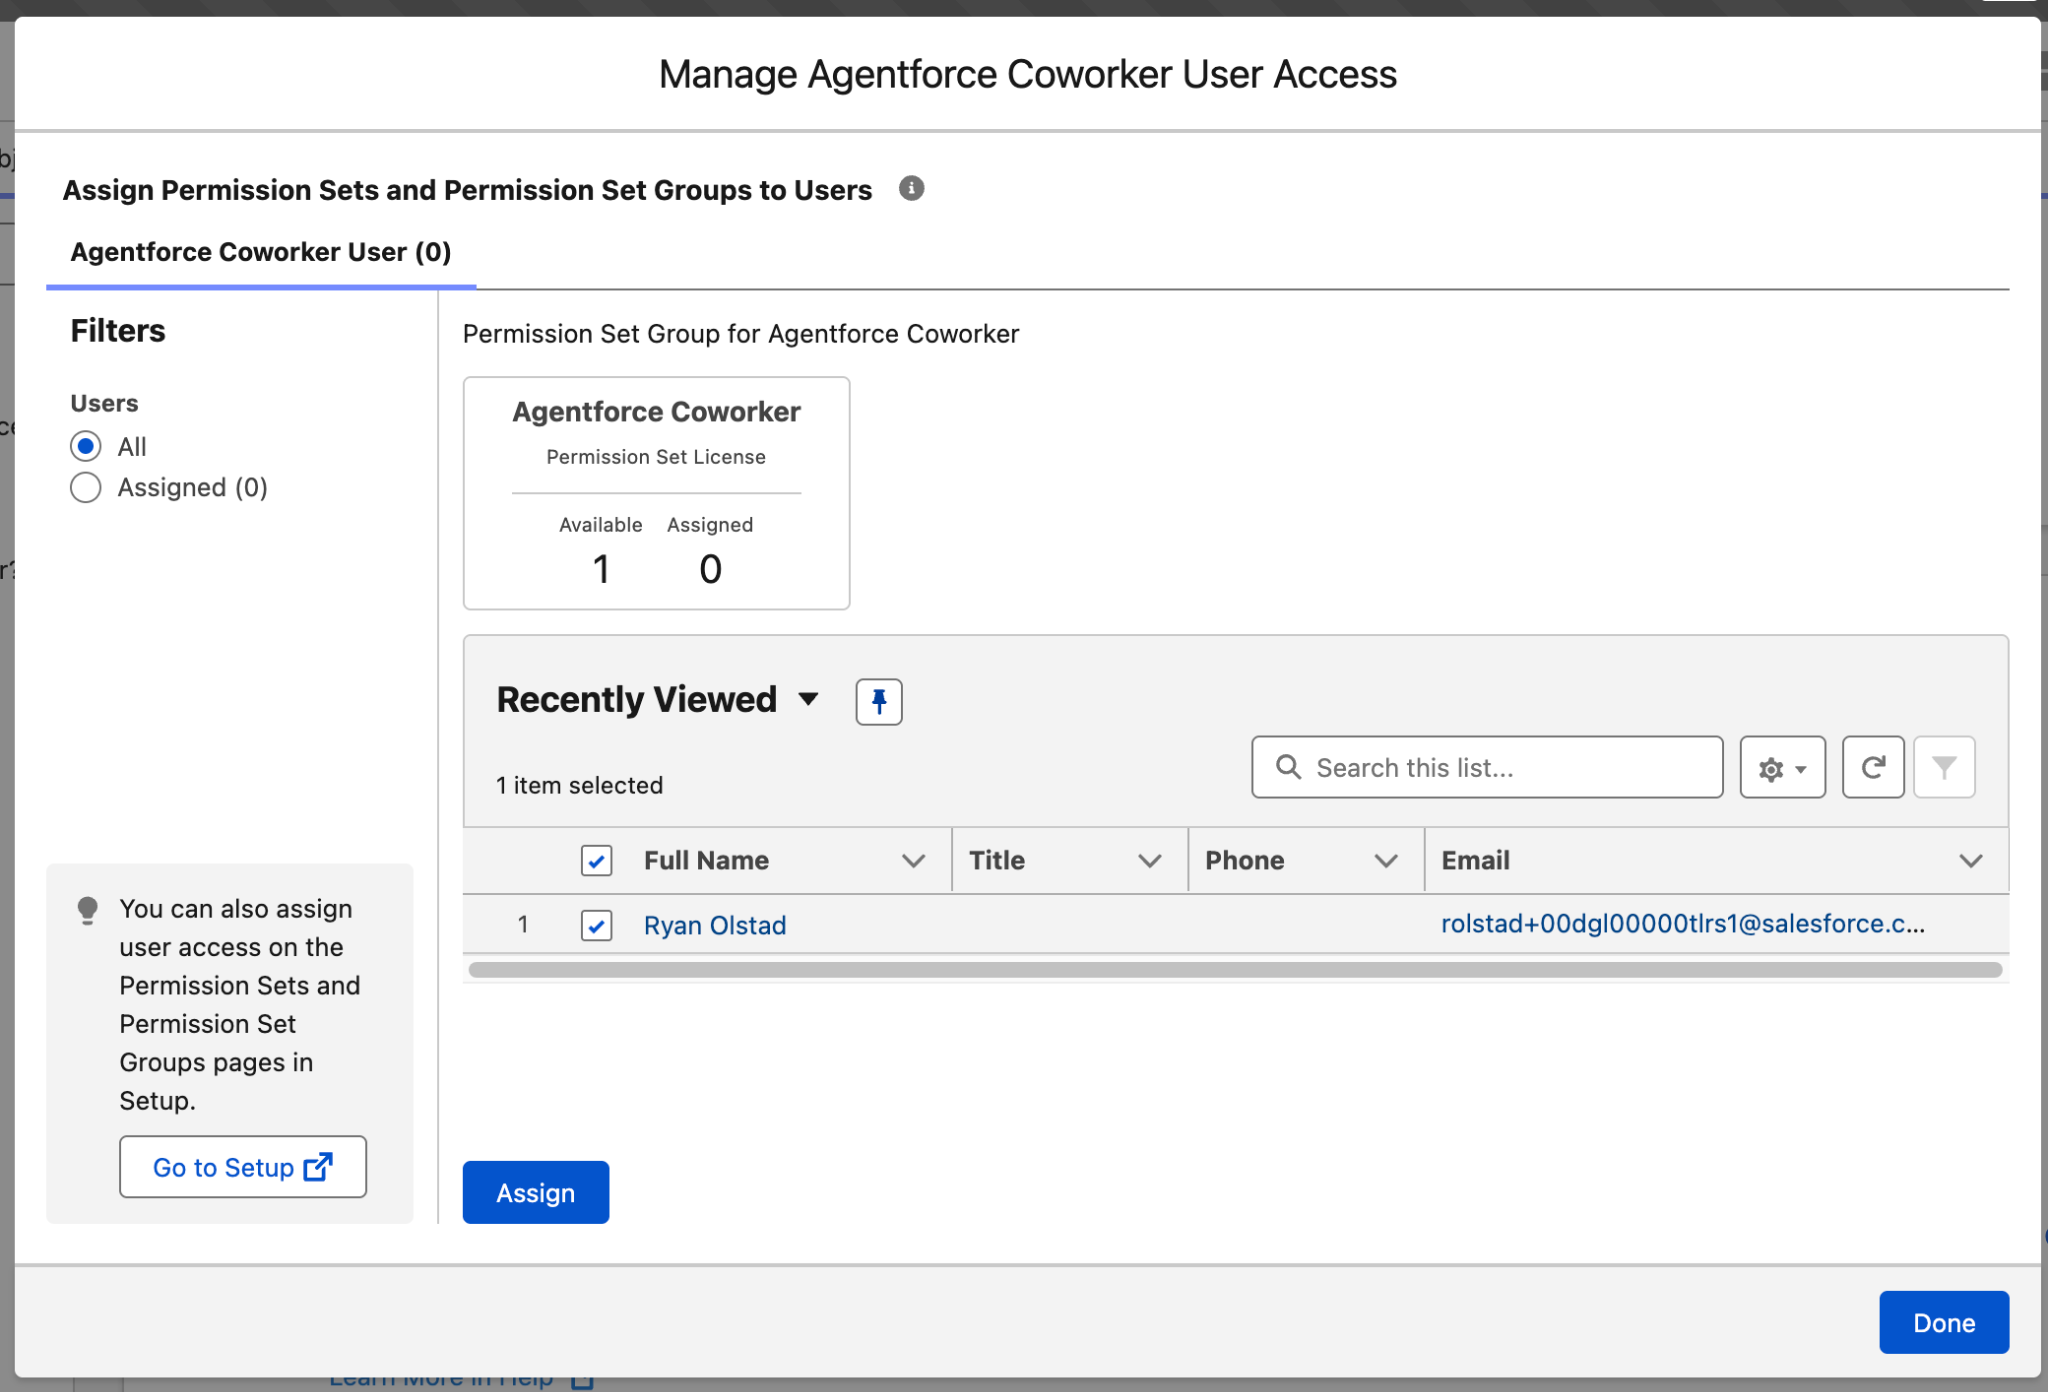The width and height of the screenshot is (2048, 1392).
Task: Open Full Name column actions chevron
Action: 913,861
